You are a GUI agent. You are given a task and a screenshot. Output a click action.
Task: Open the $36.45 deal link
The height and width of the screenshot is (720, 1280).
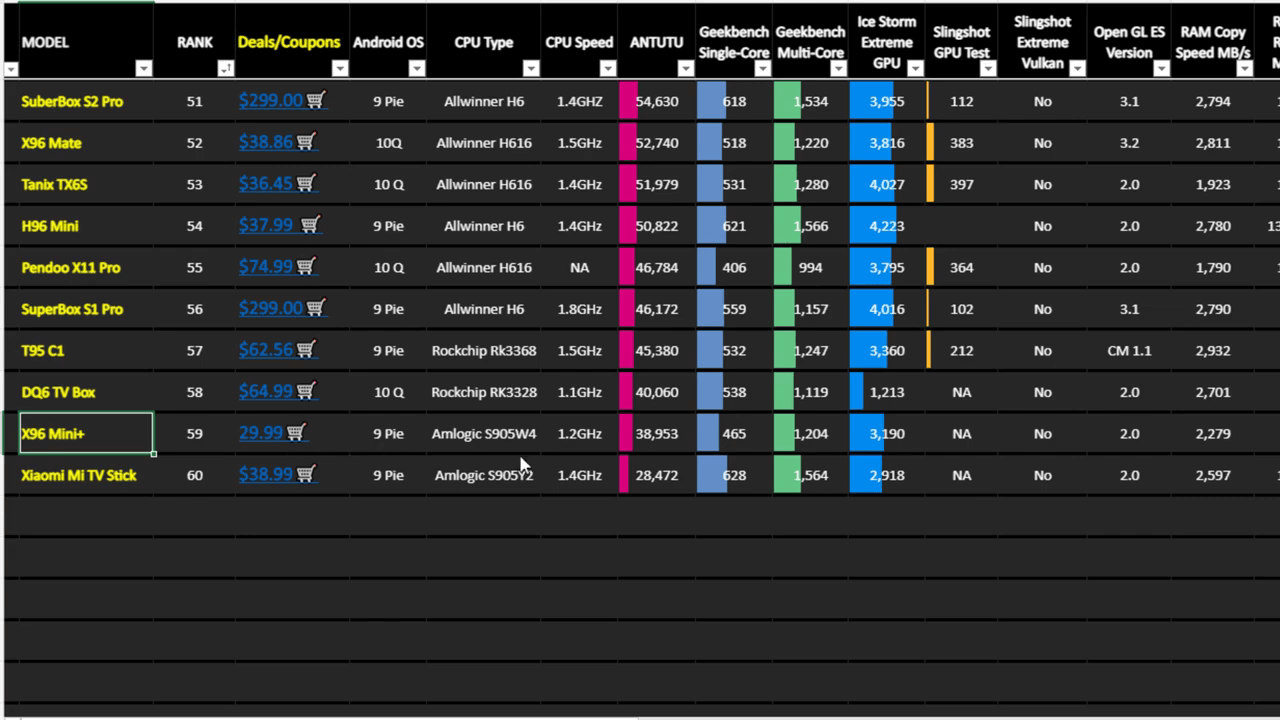(x=266, y=183)
